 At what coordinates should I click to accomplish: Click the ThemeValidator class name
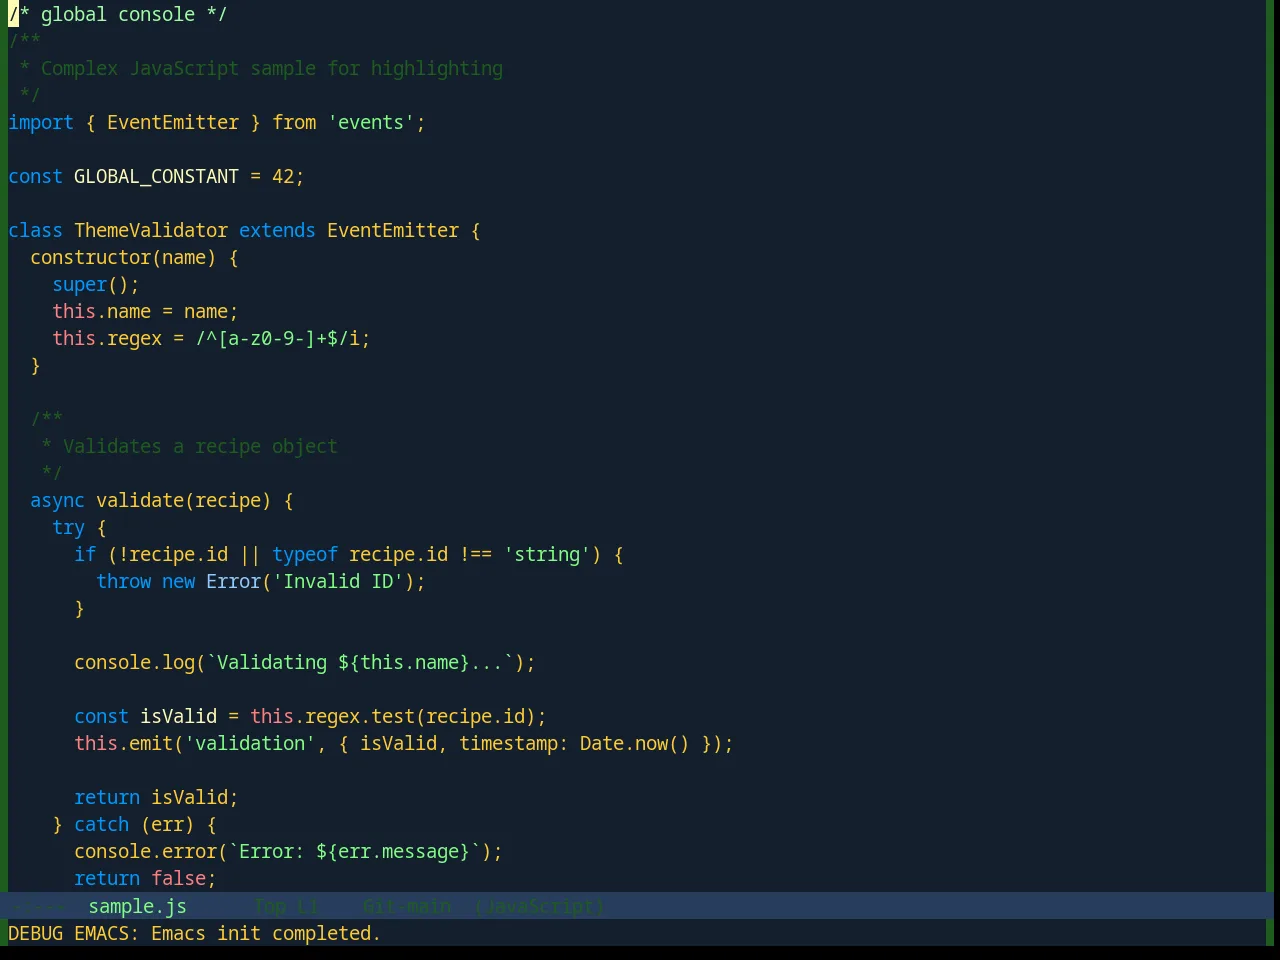click(151, 230)
